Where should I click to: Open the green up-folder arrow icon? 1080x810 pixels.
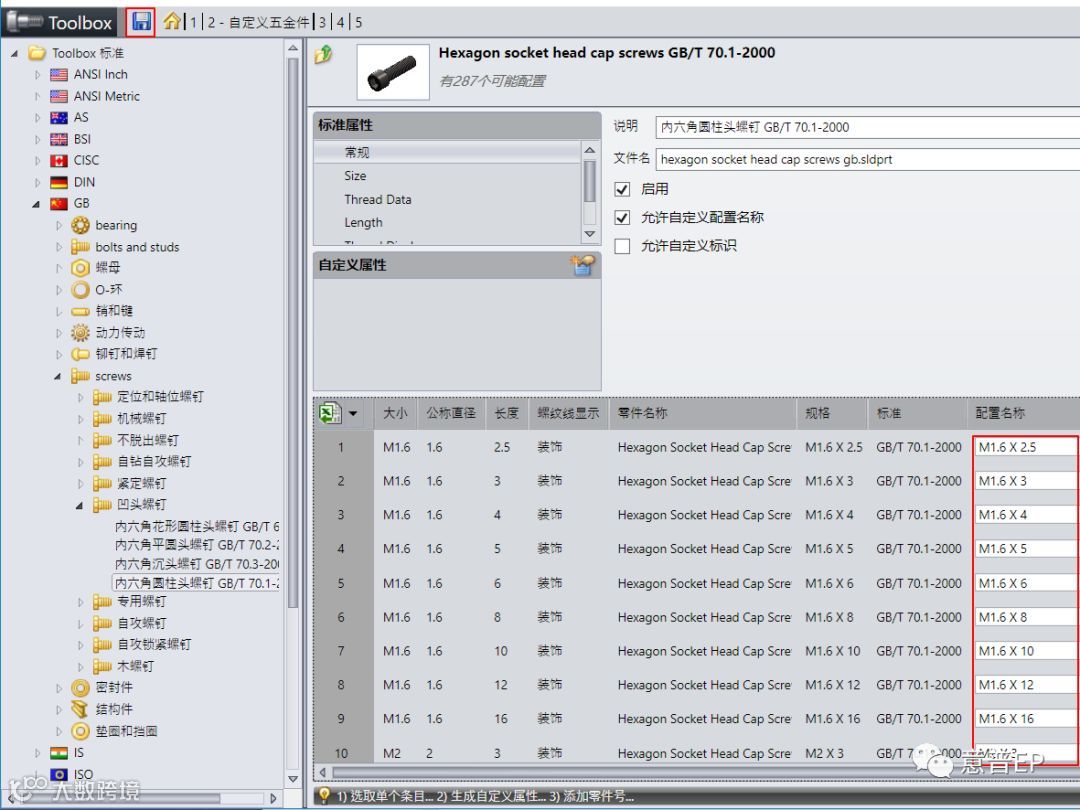(x=324, y=54)
